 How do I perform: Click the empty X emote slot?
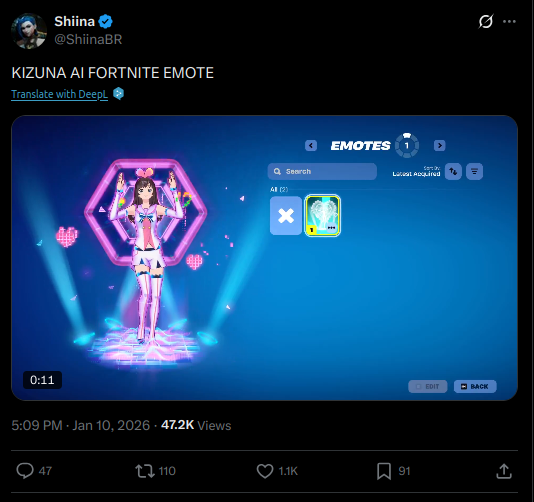[x=286, y=216]
